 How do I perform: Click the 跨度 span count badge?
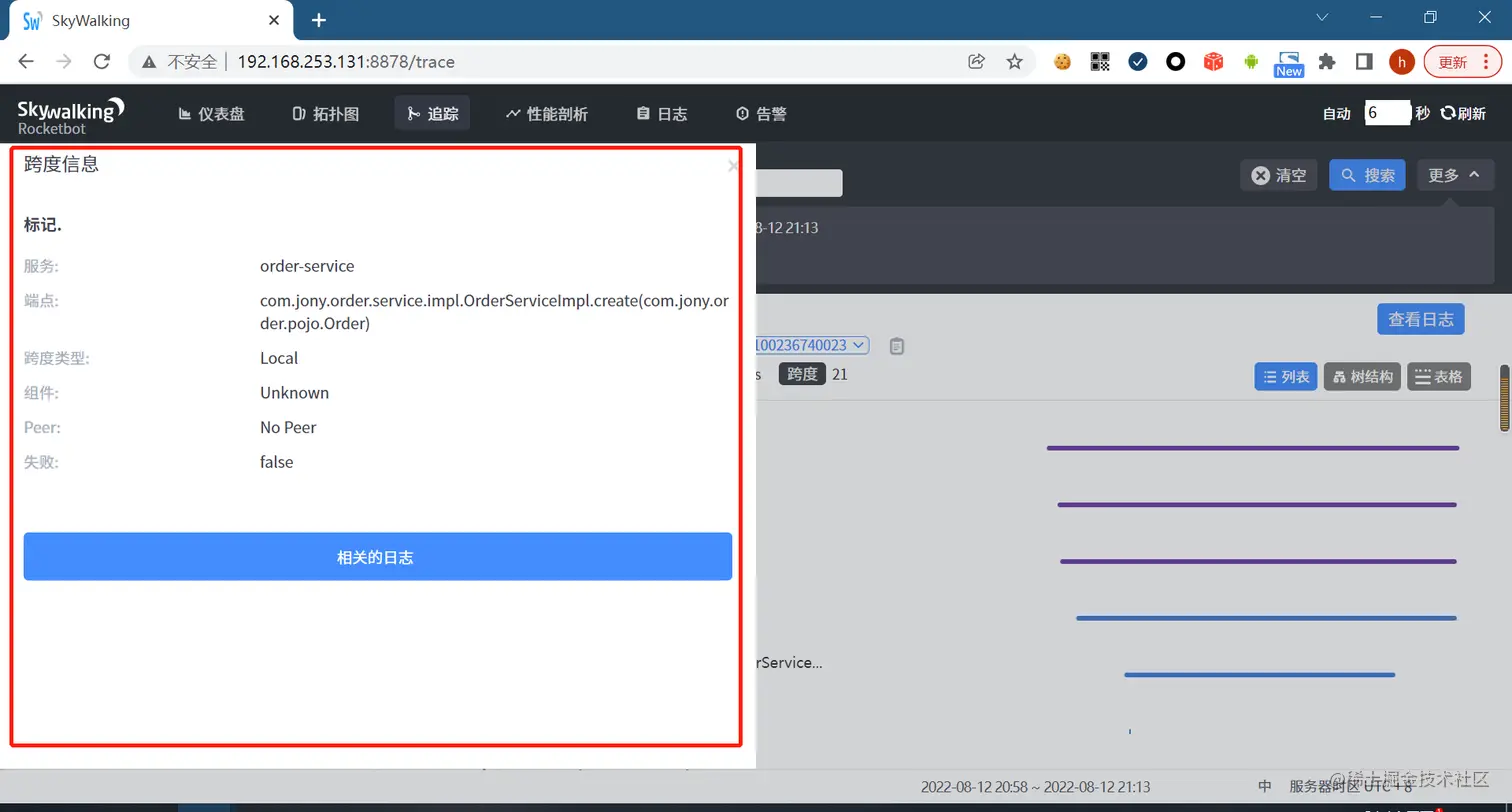802,374
